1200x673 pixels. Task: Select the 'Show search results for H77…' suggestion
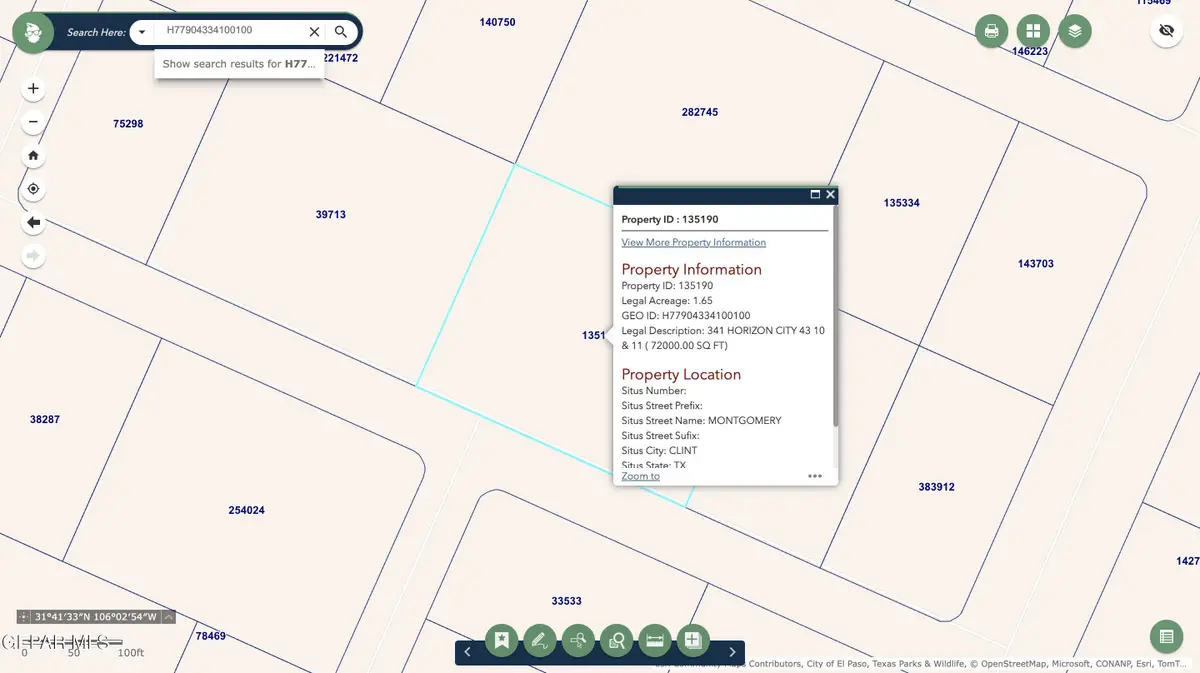click(239, 64)
